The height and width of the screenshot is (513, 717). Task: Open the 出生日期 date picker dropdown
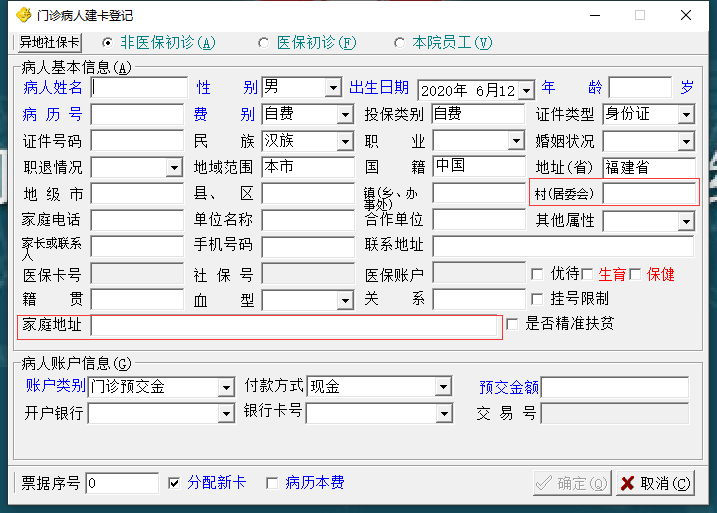527,91
